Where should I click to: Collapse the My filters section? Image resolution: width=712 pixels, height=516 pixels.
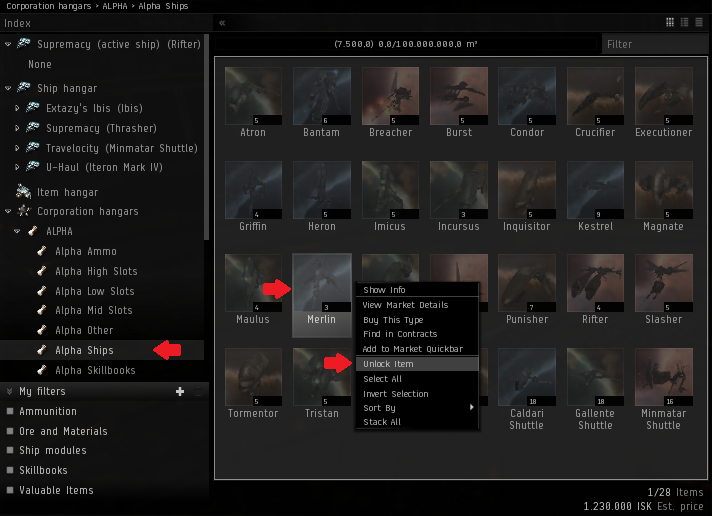[x=9, y=391]
